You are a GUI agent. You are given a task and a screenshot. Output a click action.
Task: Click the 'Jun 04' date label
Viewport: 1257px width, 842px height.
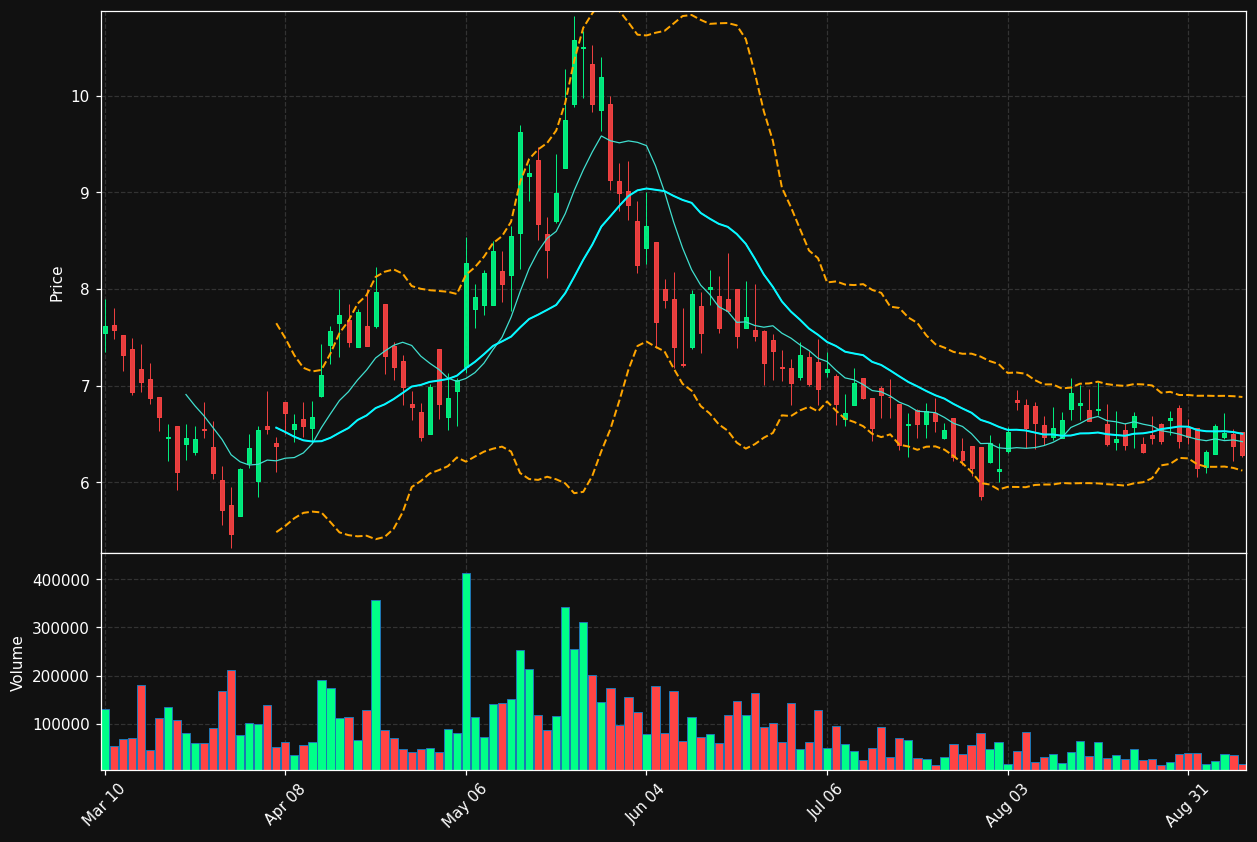click(645, 804)
